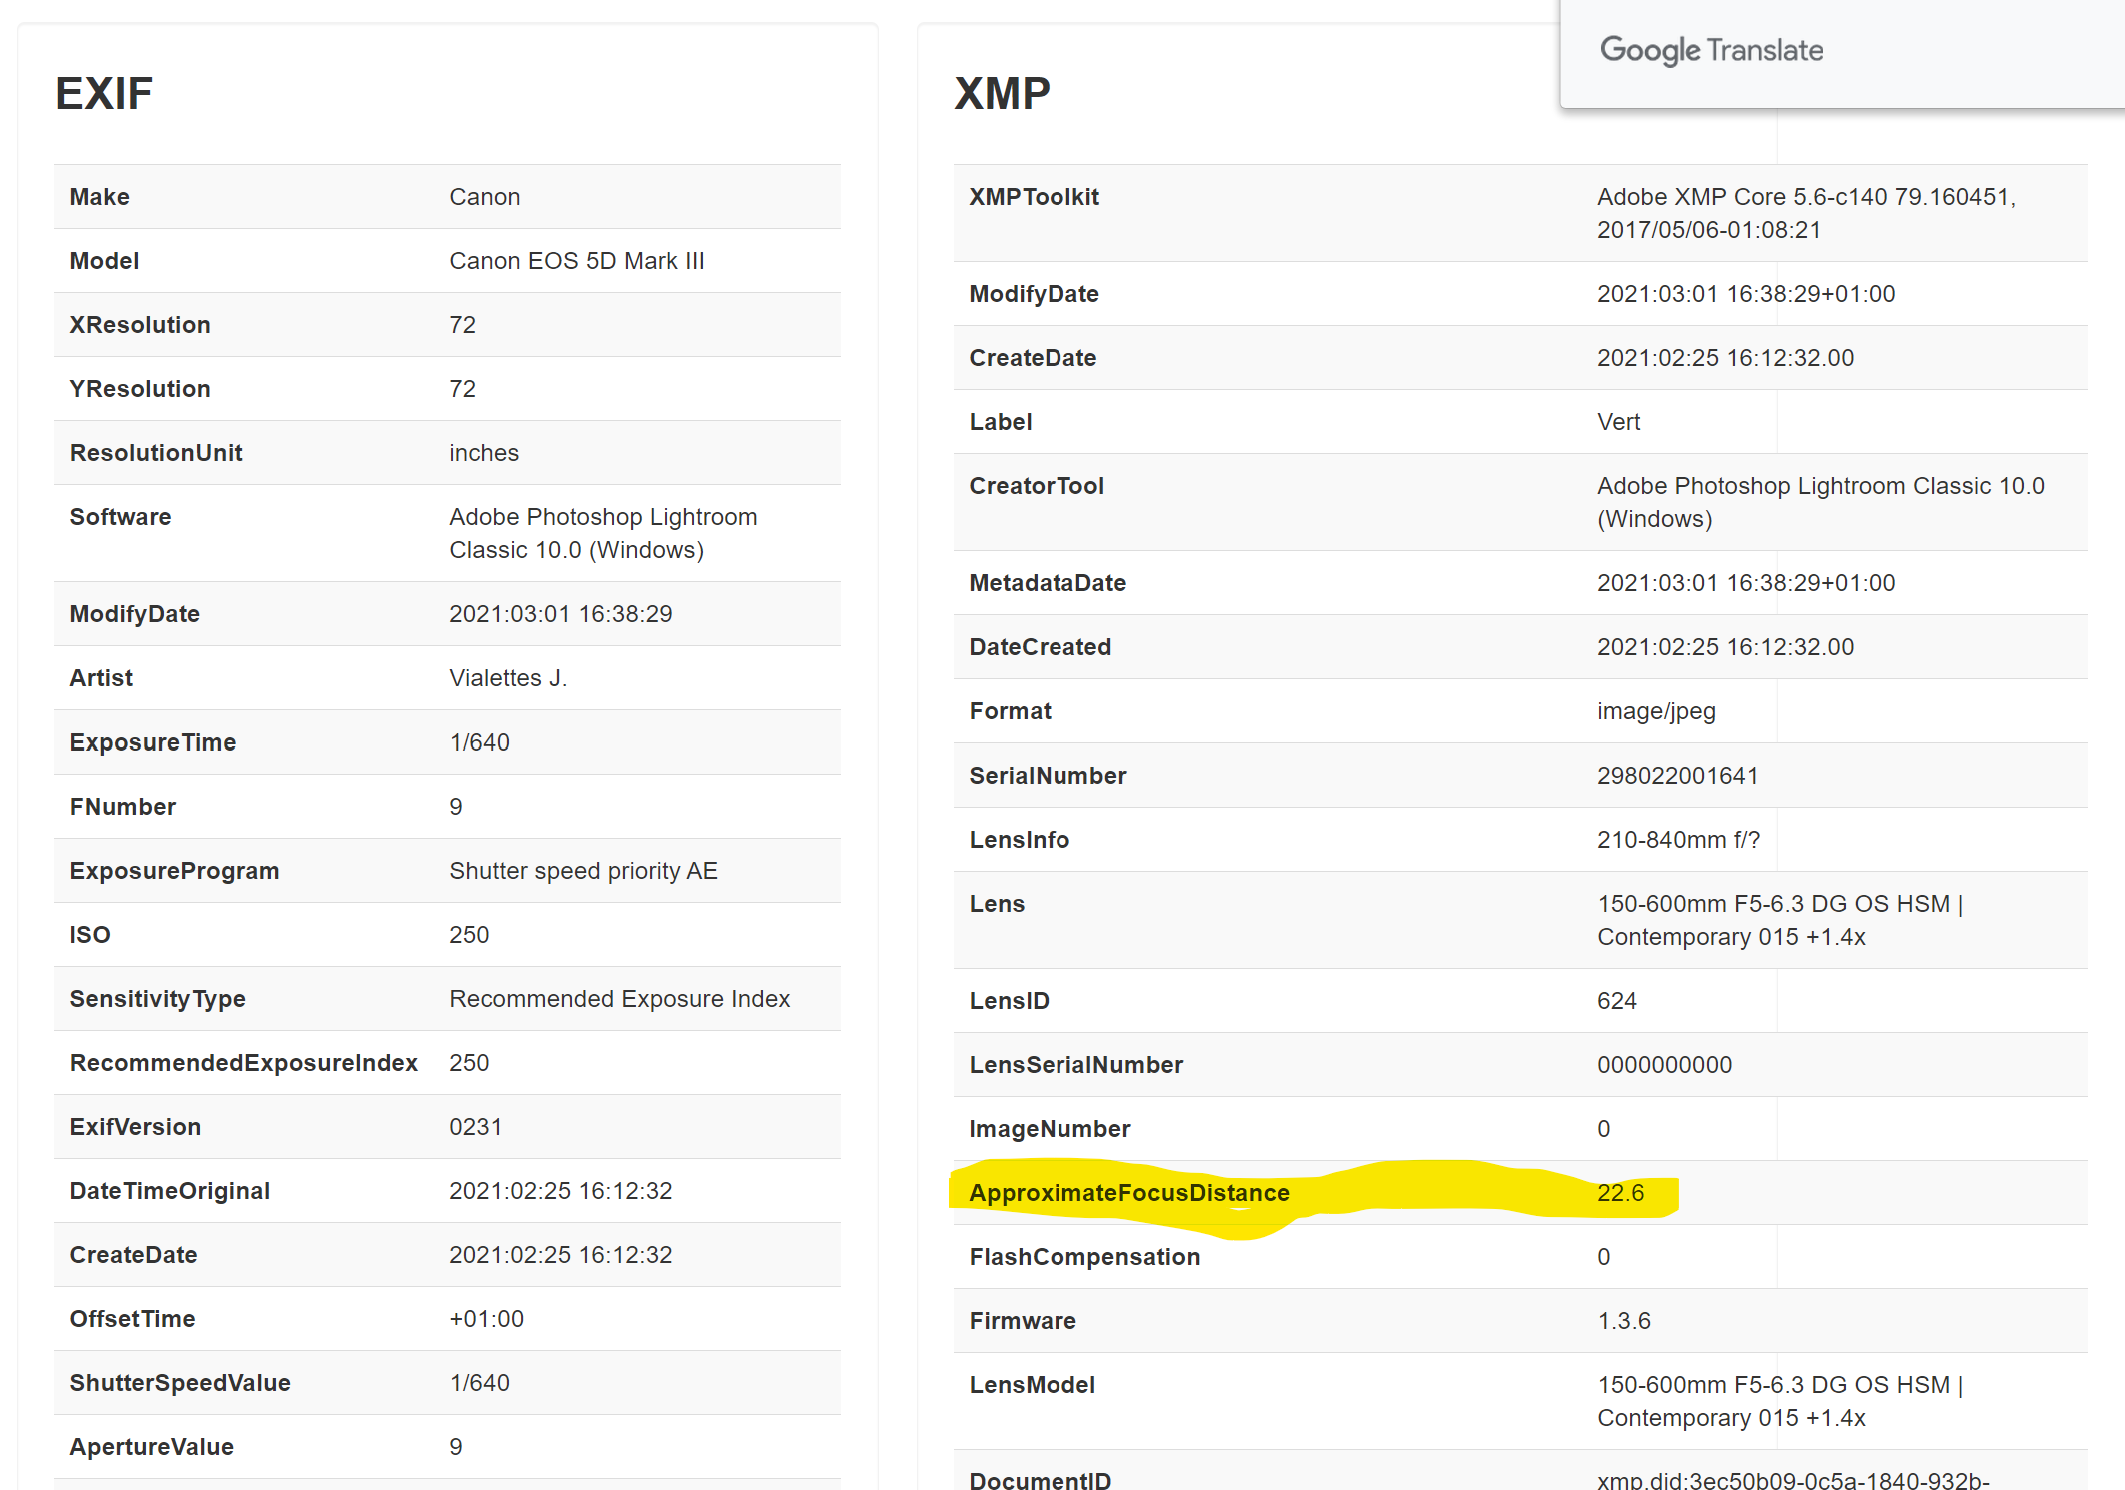Select the EXIF CreateDate value 2021:02:25 16:12:32
Image resolution: width=2125 pixels, height=1490 pixels.
[x=561, y=1255]
